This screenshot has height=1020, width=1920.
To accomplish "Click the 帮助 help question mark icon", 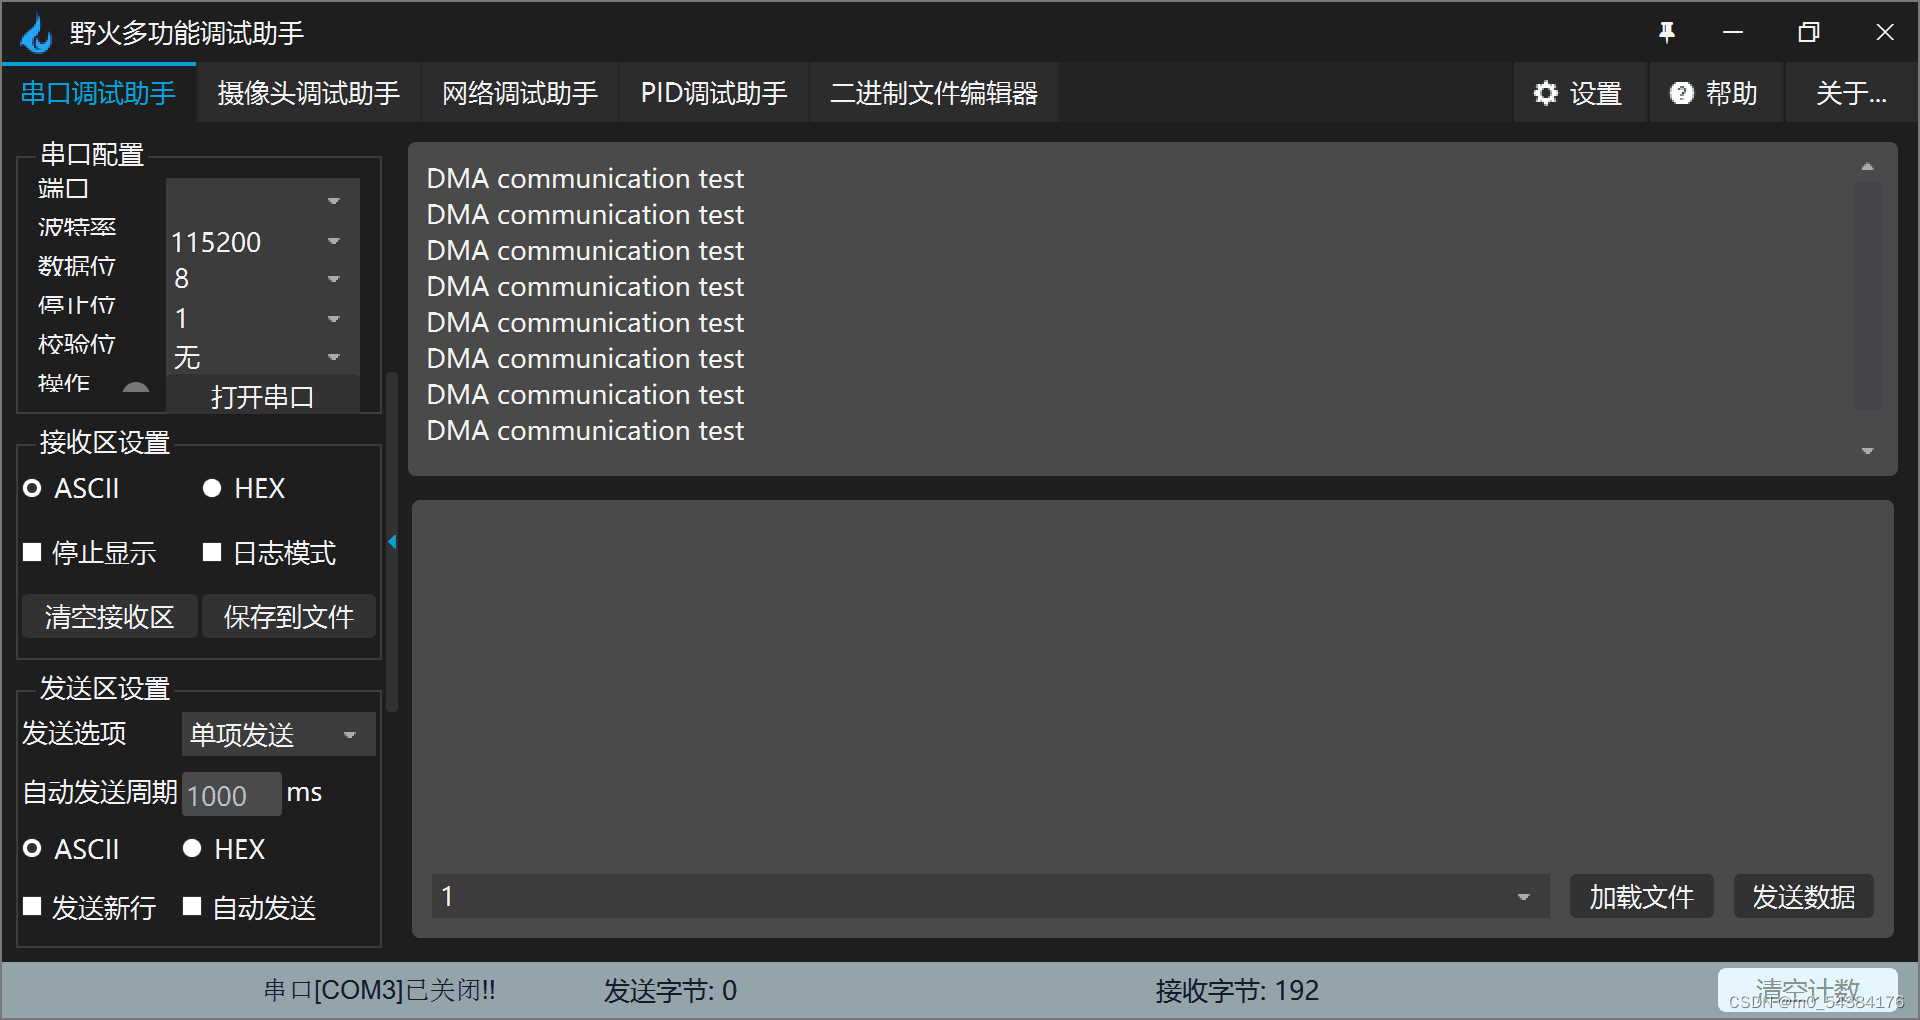I will (1682, 93).
